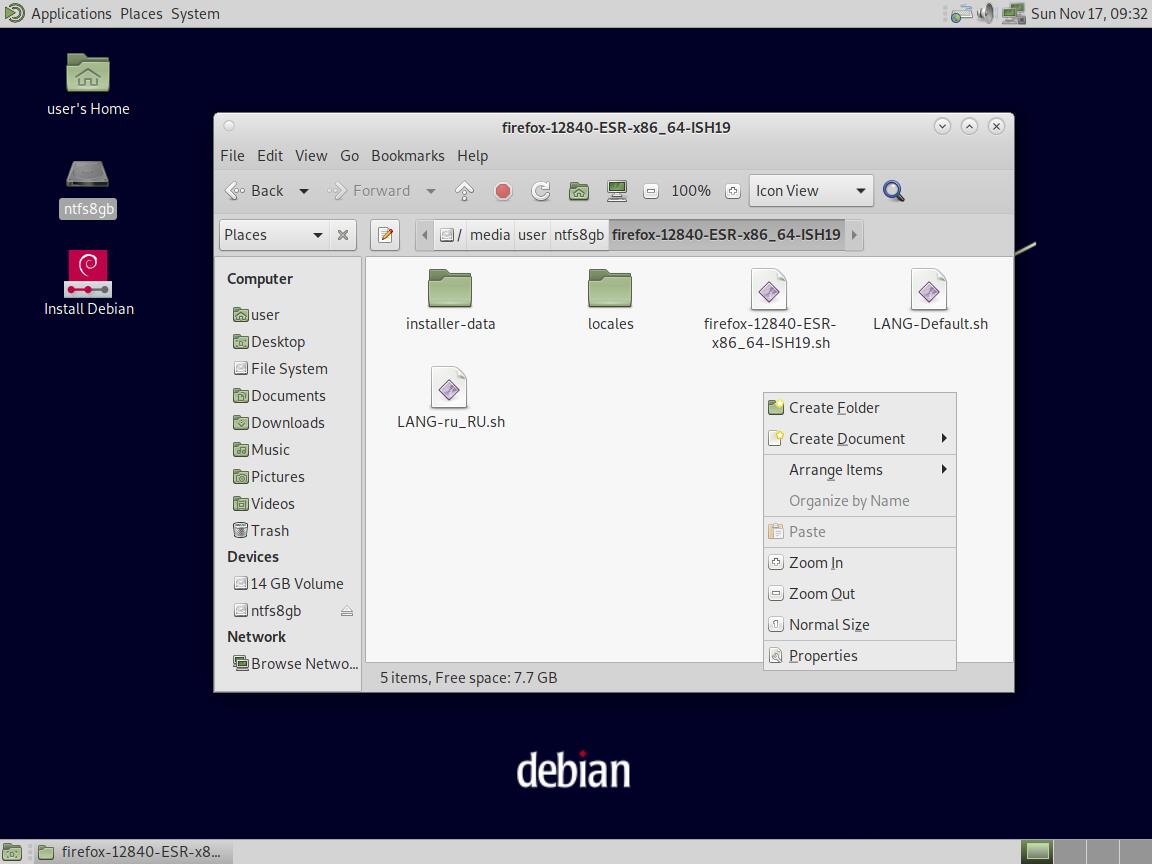Select the LANG-ru_RU.sh file
The width and height of the screenshot is (1152, 864).
(x=450, y=398)
